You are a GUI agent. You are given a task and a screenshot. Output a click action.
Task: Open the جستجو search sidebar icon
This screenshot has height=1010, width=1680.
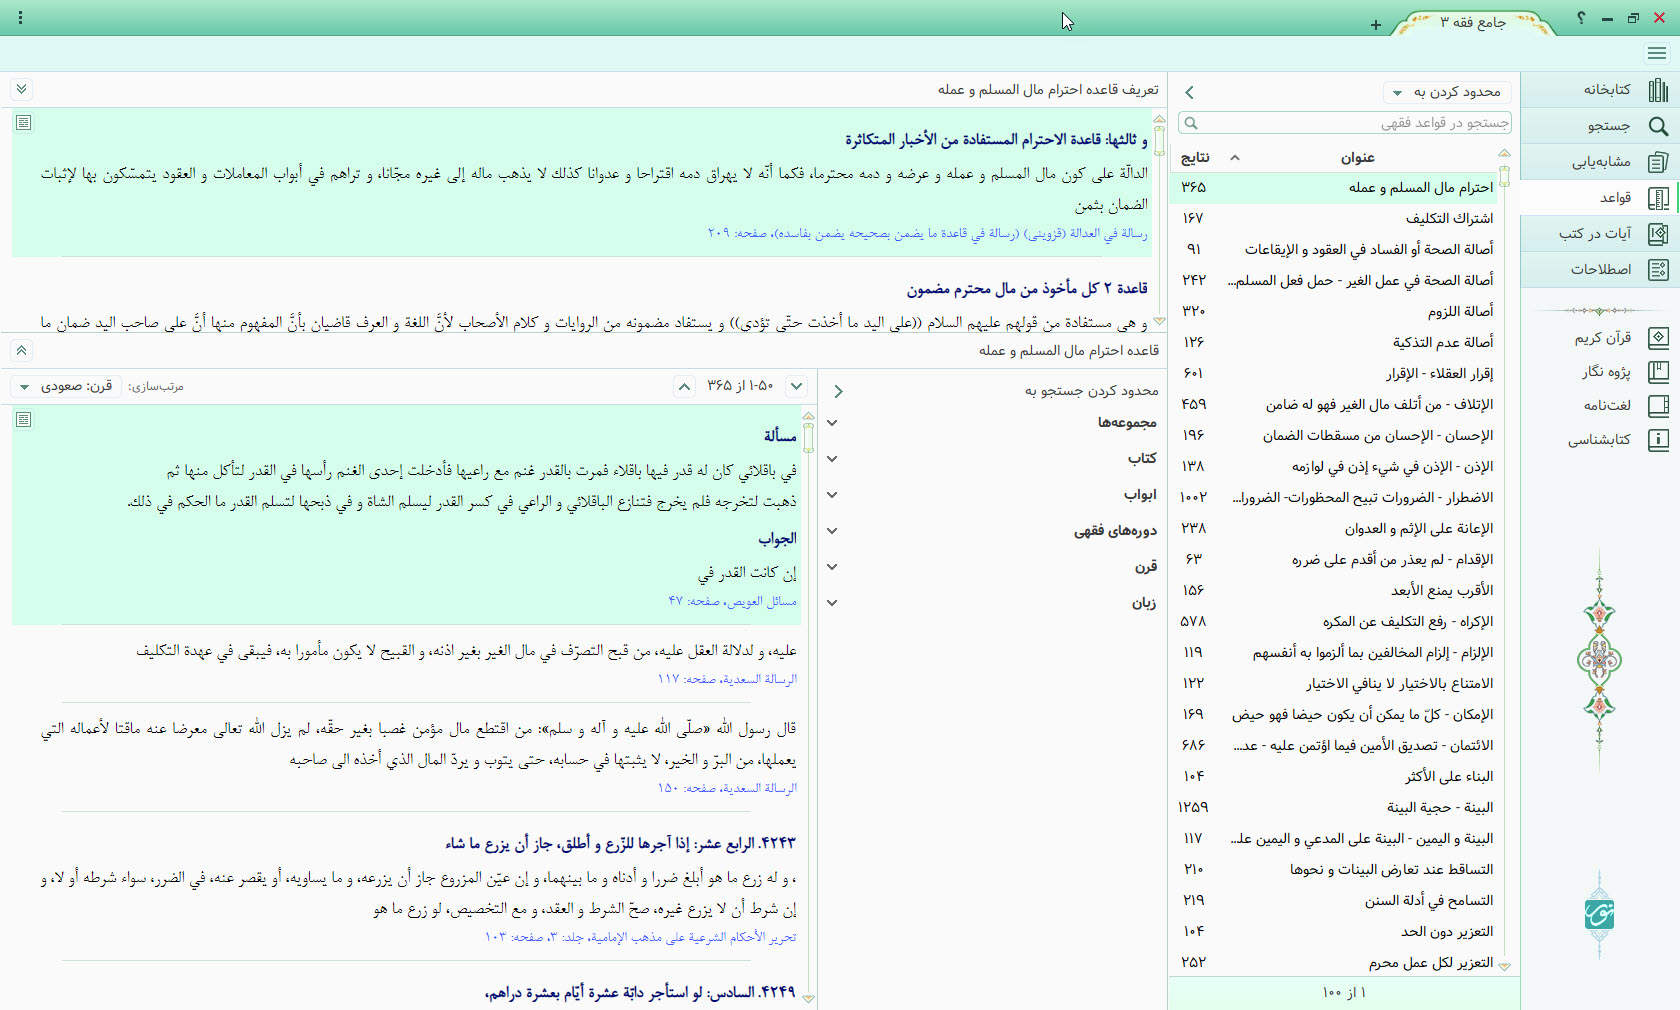(1658, 126)
